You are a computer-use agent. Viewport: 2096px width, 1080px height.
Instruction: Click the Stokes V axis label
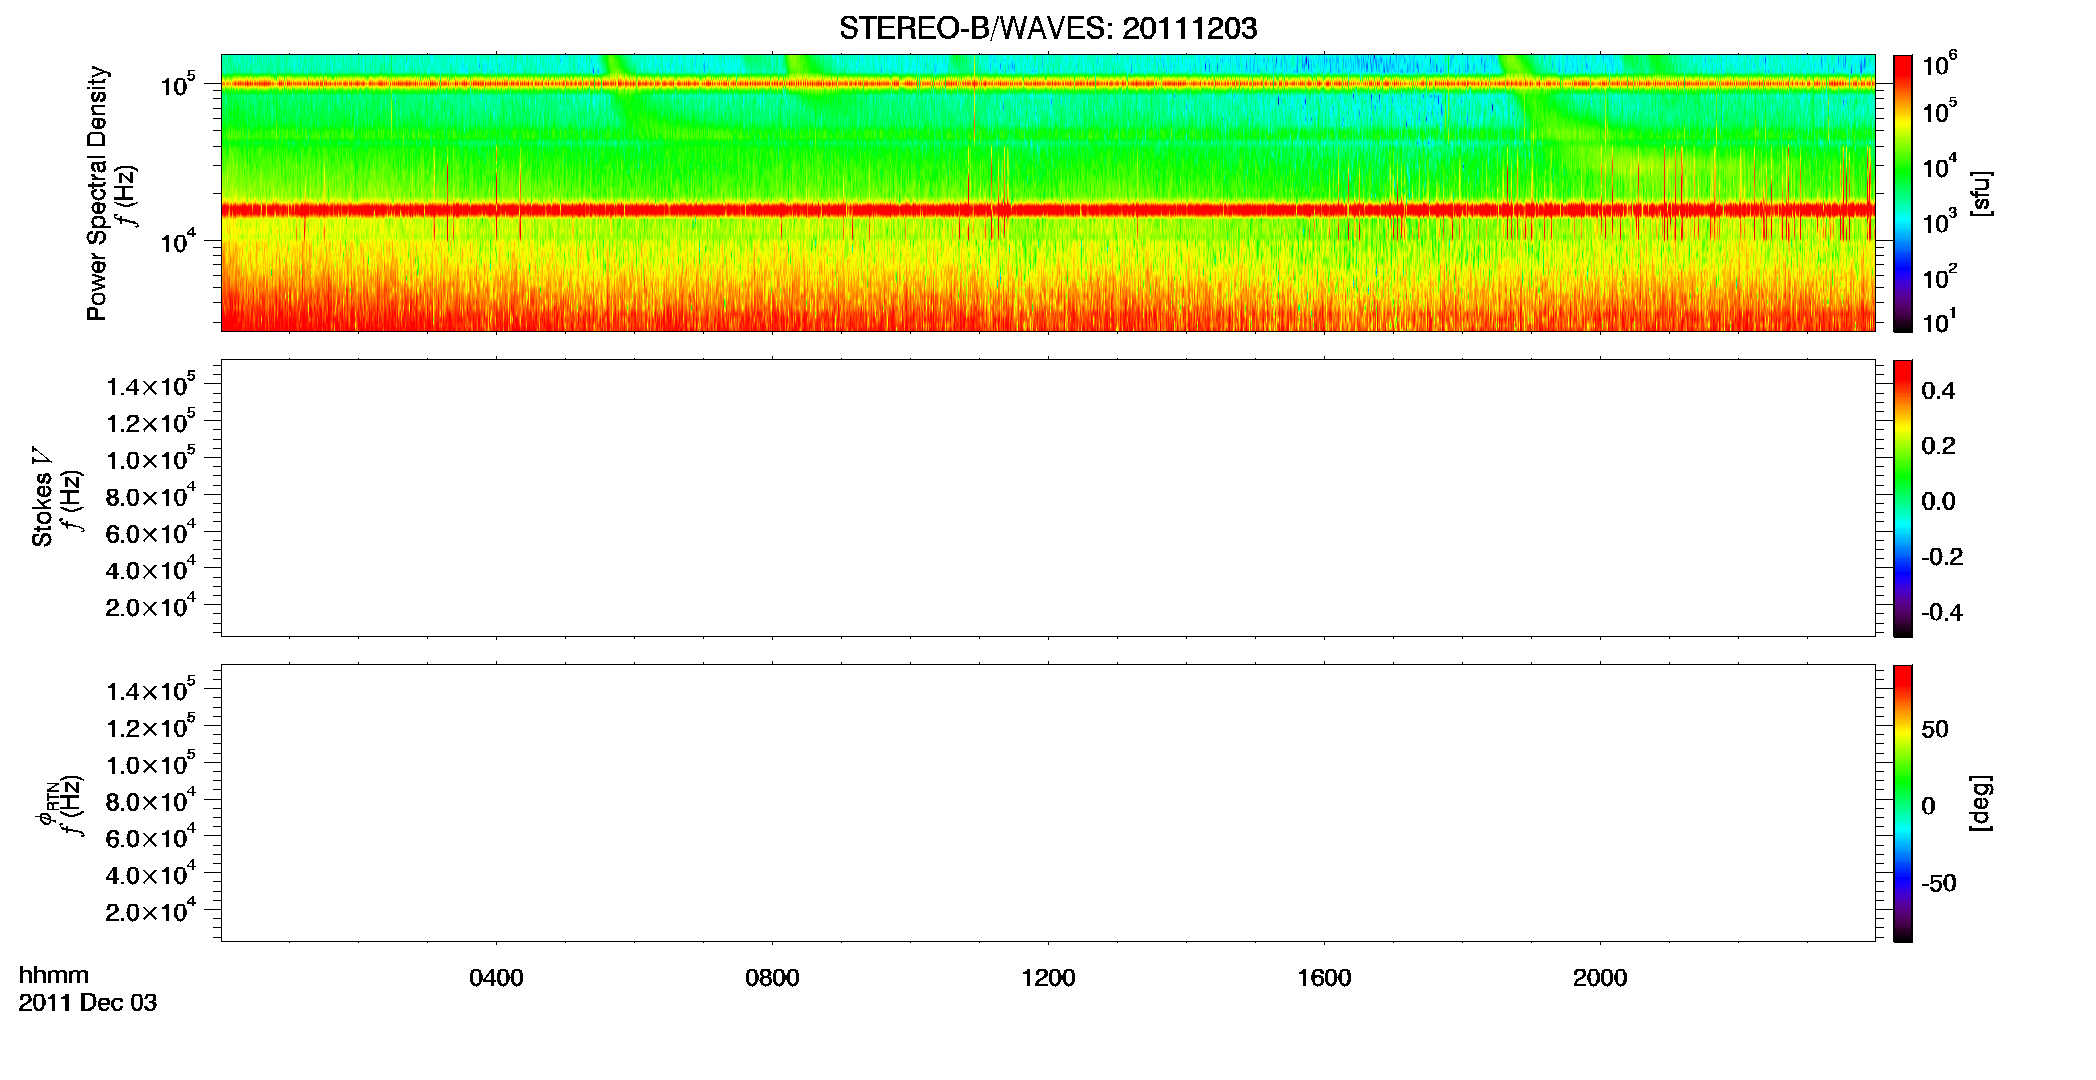click(42, 497)
